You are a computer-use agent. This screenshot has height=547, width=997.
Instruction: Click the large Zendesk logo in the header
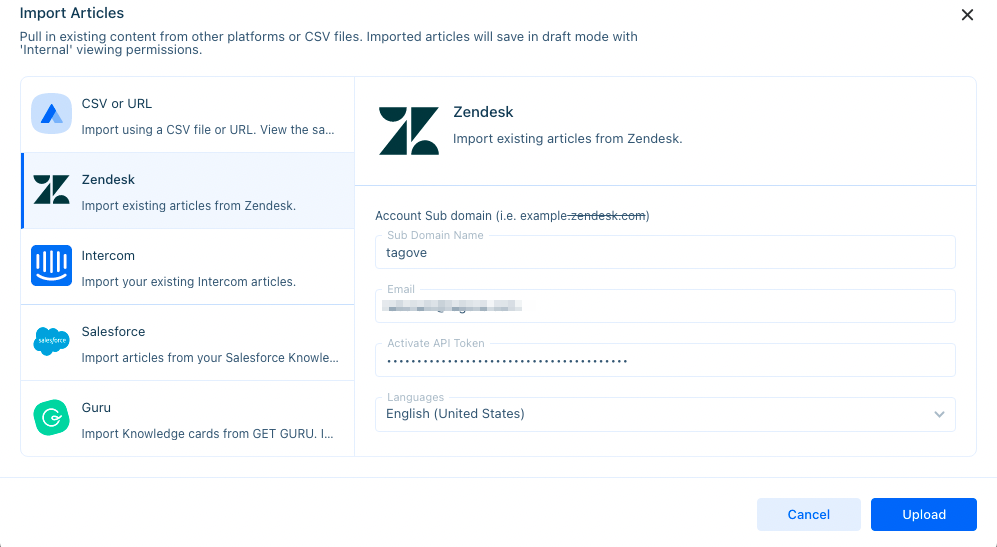pos(409,131)
